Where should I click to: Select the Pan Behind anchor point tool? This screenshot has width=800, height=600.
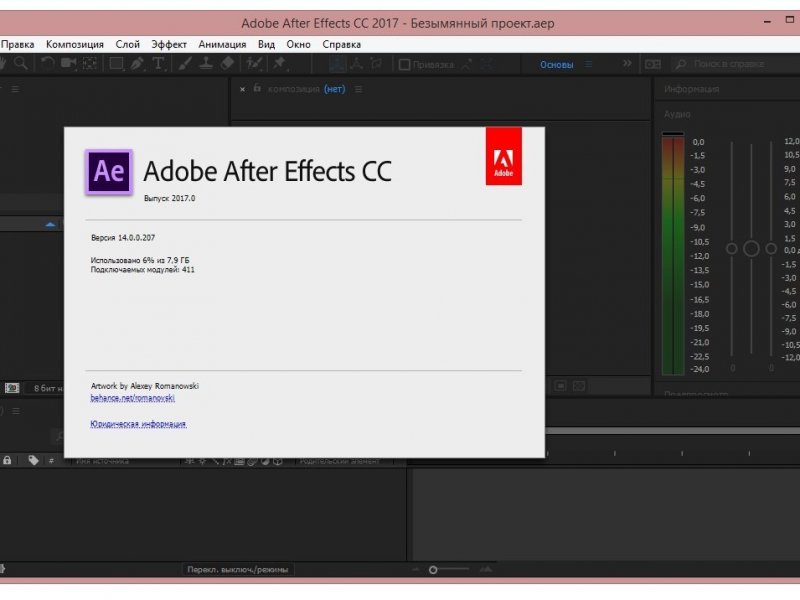click(x=90, y=64)
